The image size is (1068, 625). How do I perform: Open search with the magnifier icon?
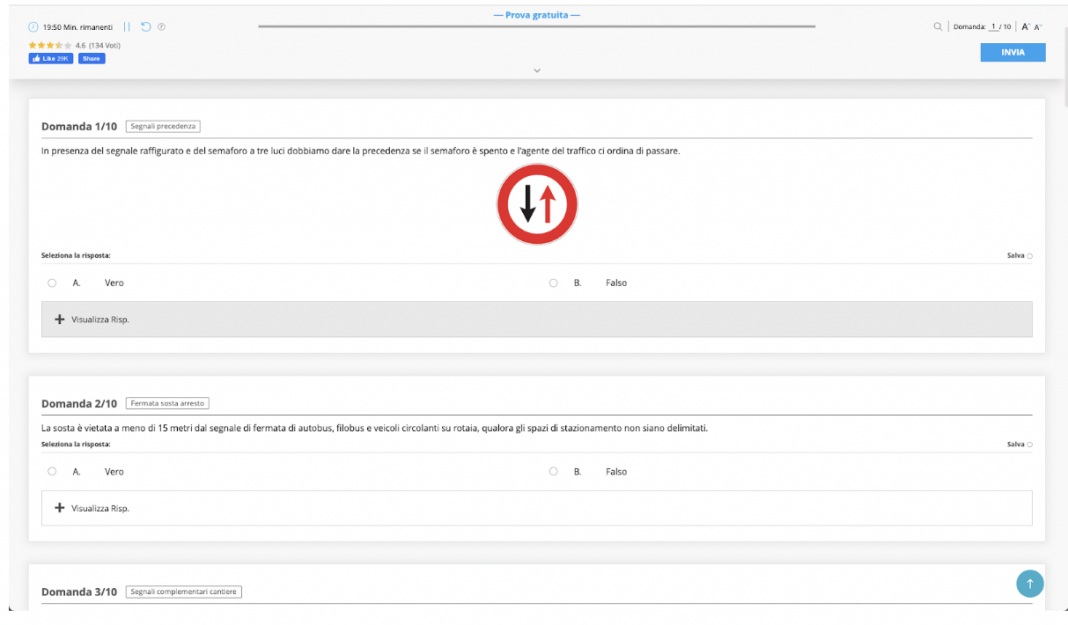coord(937,27)
